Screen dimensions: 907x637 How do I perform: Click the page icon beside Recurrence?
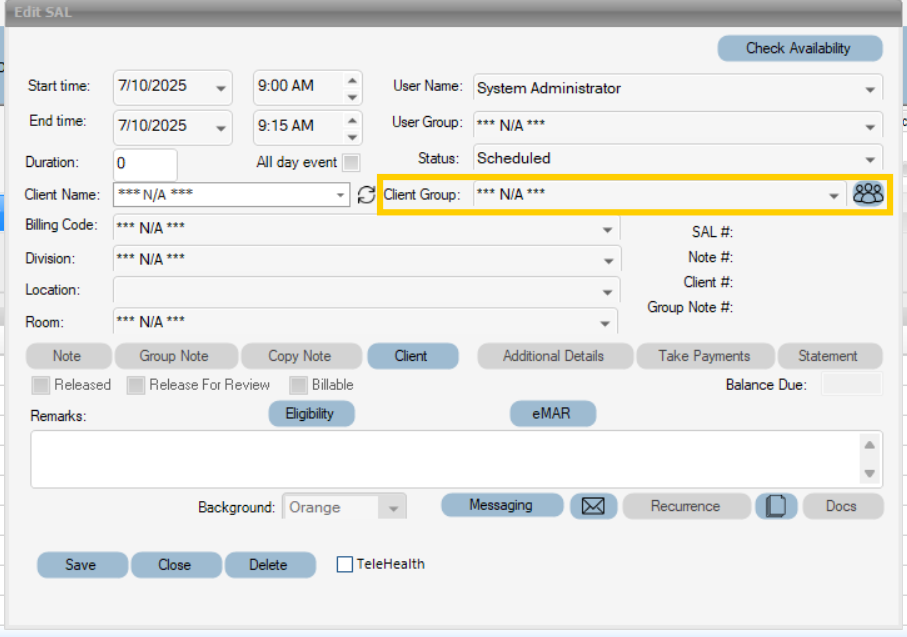pos(777,506)
